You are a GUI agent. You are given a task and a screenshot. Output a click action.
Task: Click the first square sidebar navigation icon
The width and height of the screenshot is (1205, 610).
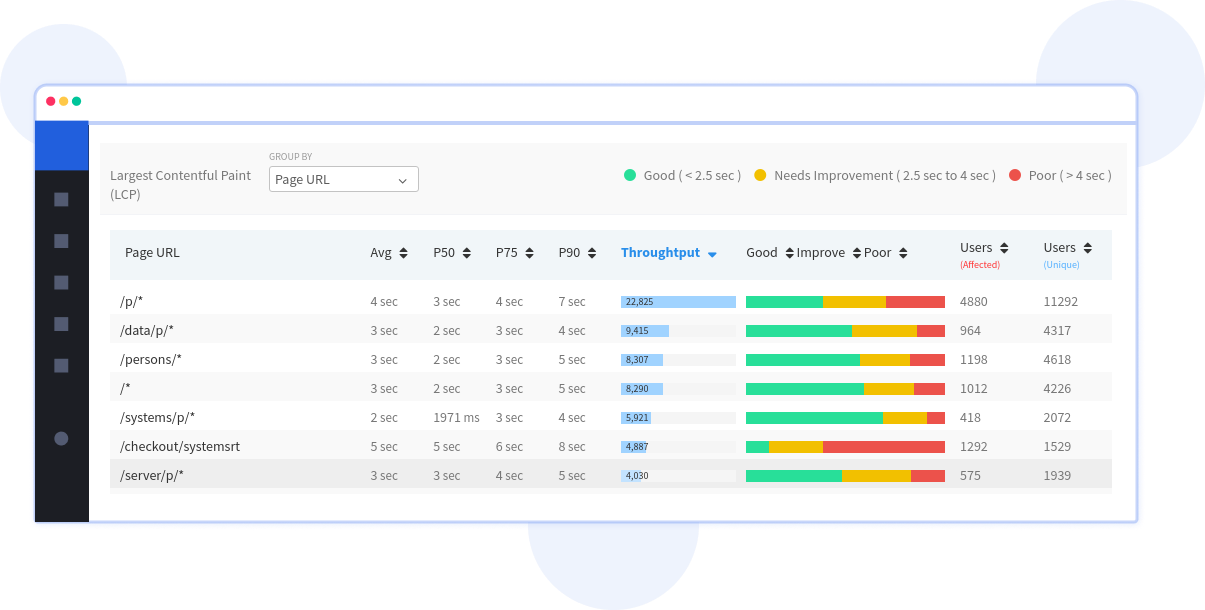61,198
